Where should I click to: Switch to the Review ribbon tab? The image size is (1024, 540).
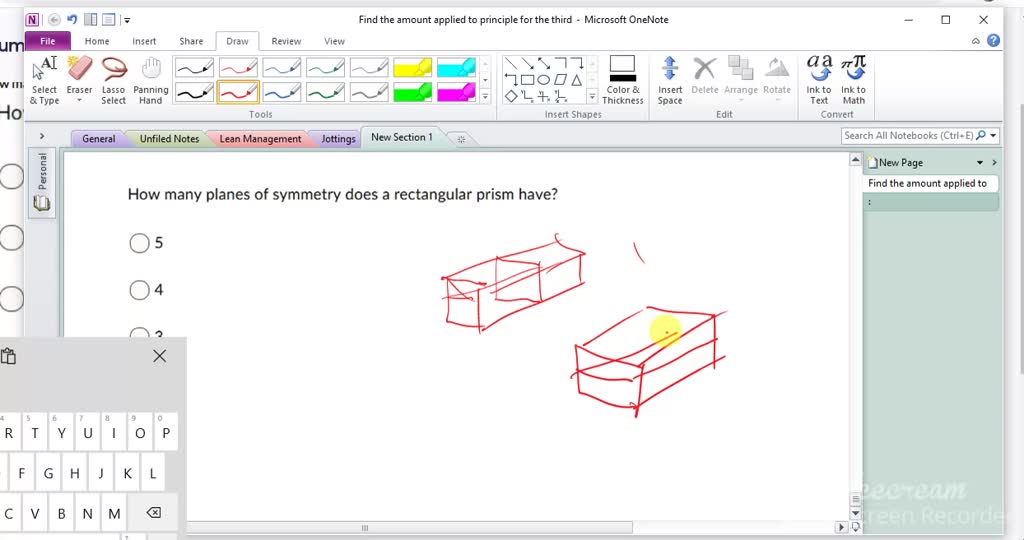[286, 41]
